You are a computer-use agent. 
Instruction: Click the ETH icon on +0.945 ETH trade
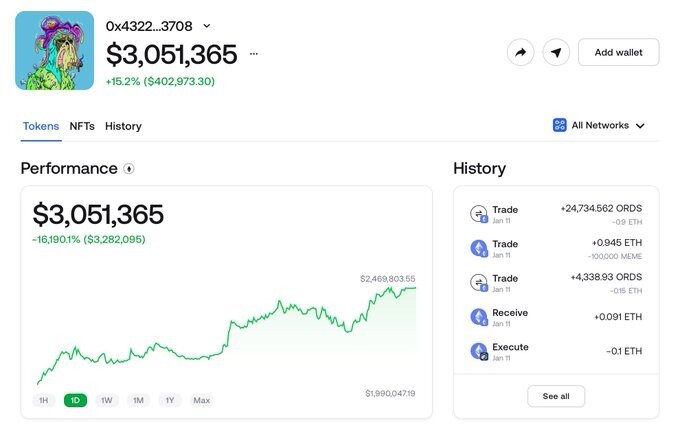pyautogui.click(x=479, y=248)
